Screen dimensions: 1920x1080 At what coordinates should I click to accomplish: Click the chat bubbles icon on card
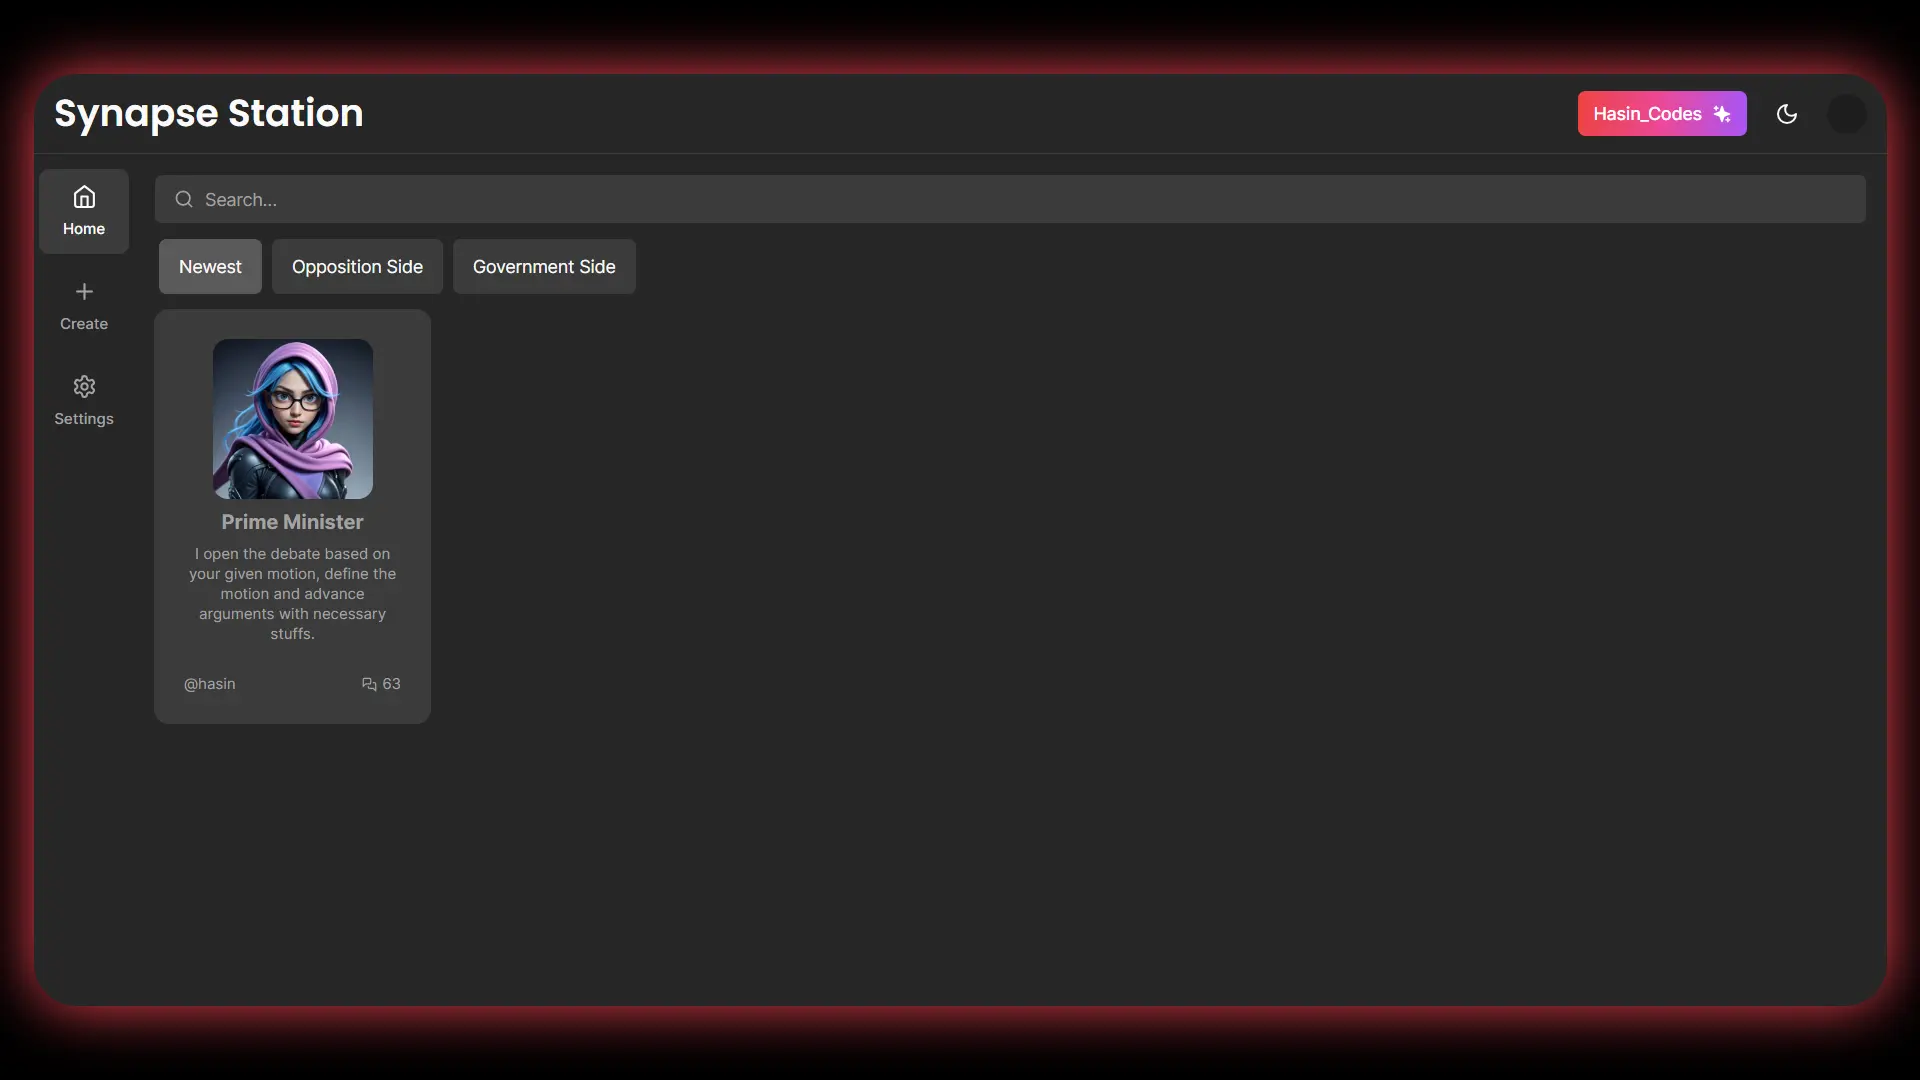(x=369, y=684)
